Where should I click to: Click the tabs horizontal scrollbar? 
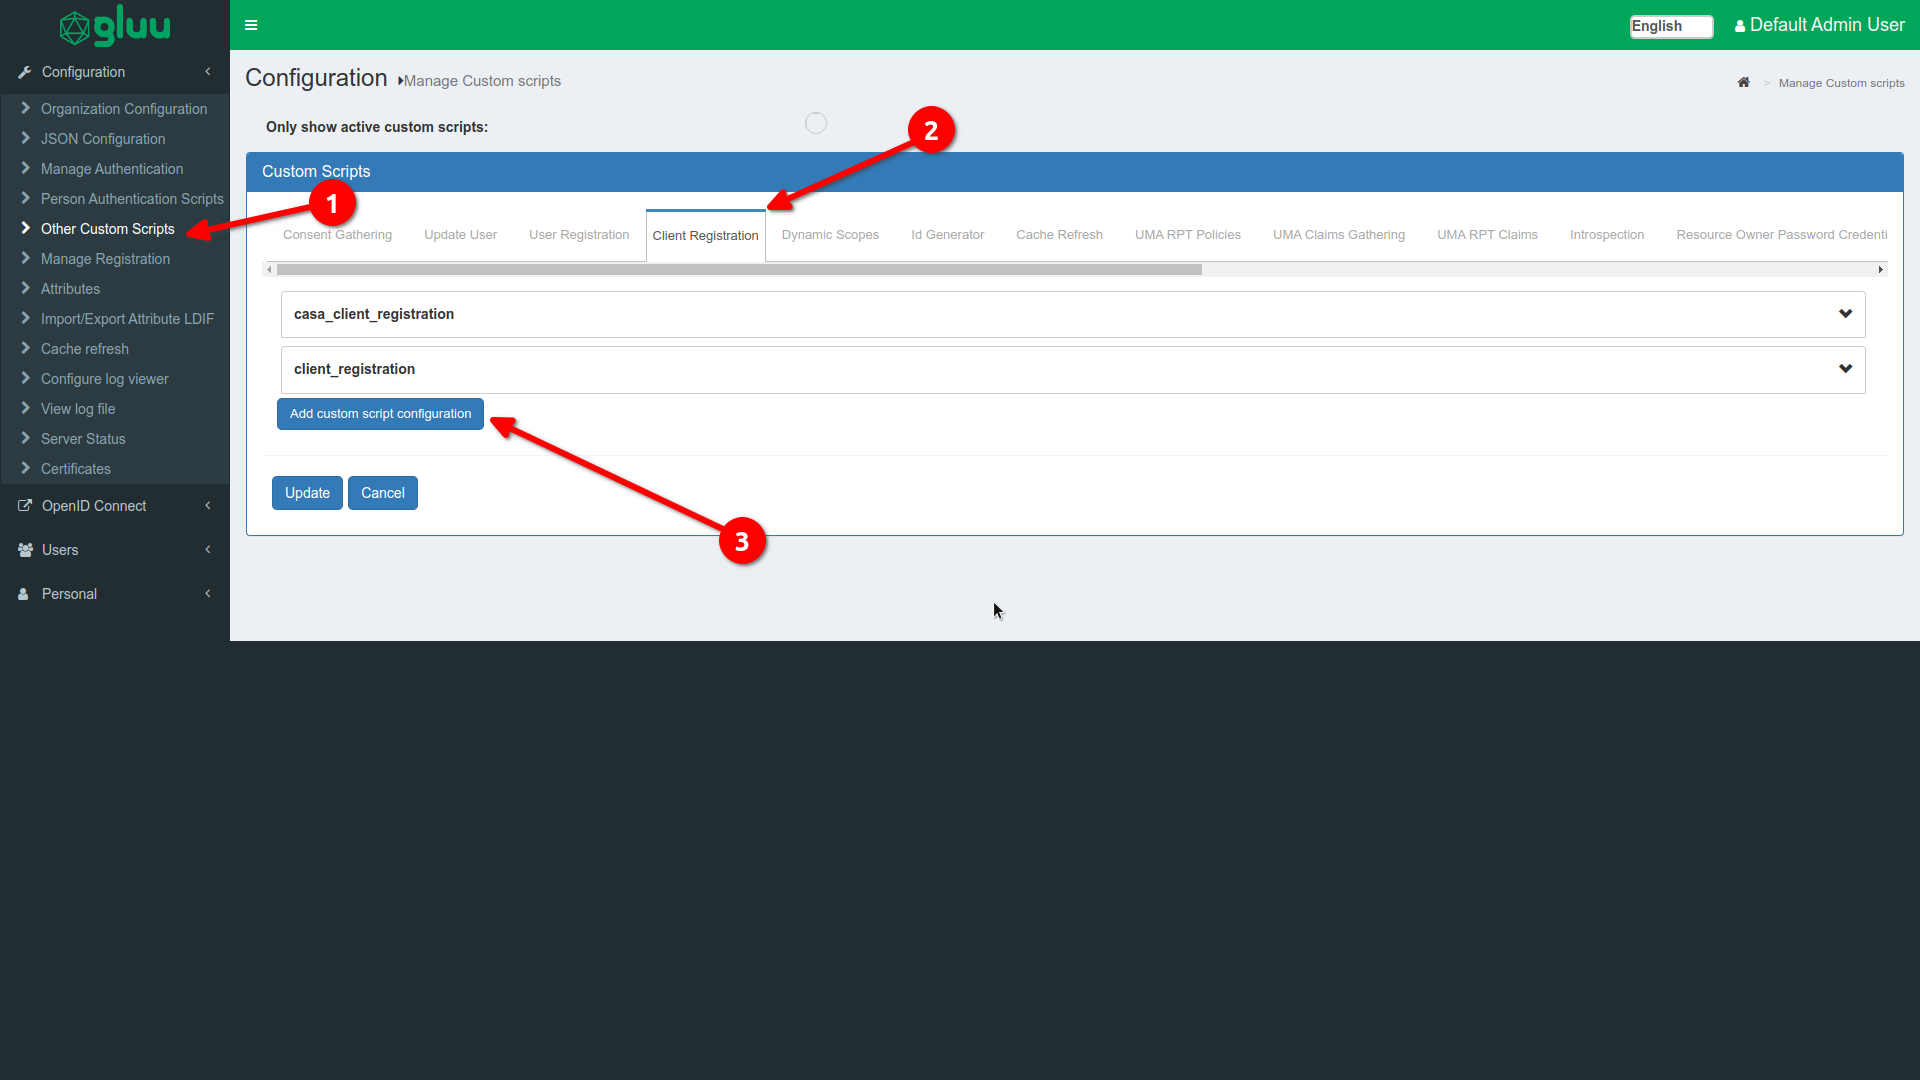coord(738,270)
